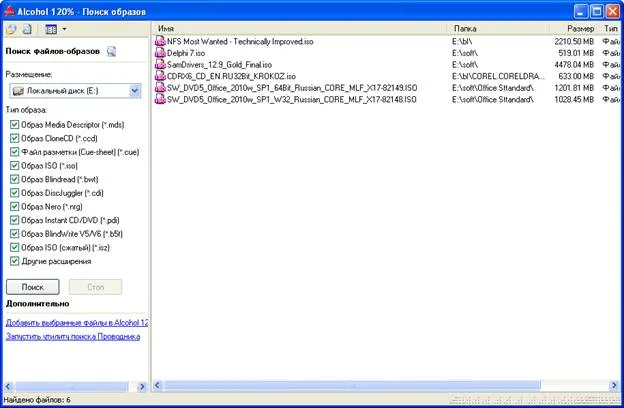The height and width of the screenshot is (408, 624).
Task: Click the drive icon in the location combo box
Action: coord(18,91)
